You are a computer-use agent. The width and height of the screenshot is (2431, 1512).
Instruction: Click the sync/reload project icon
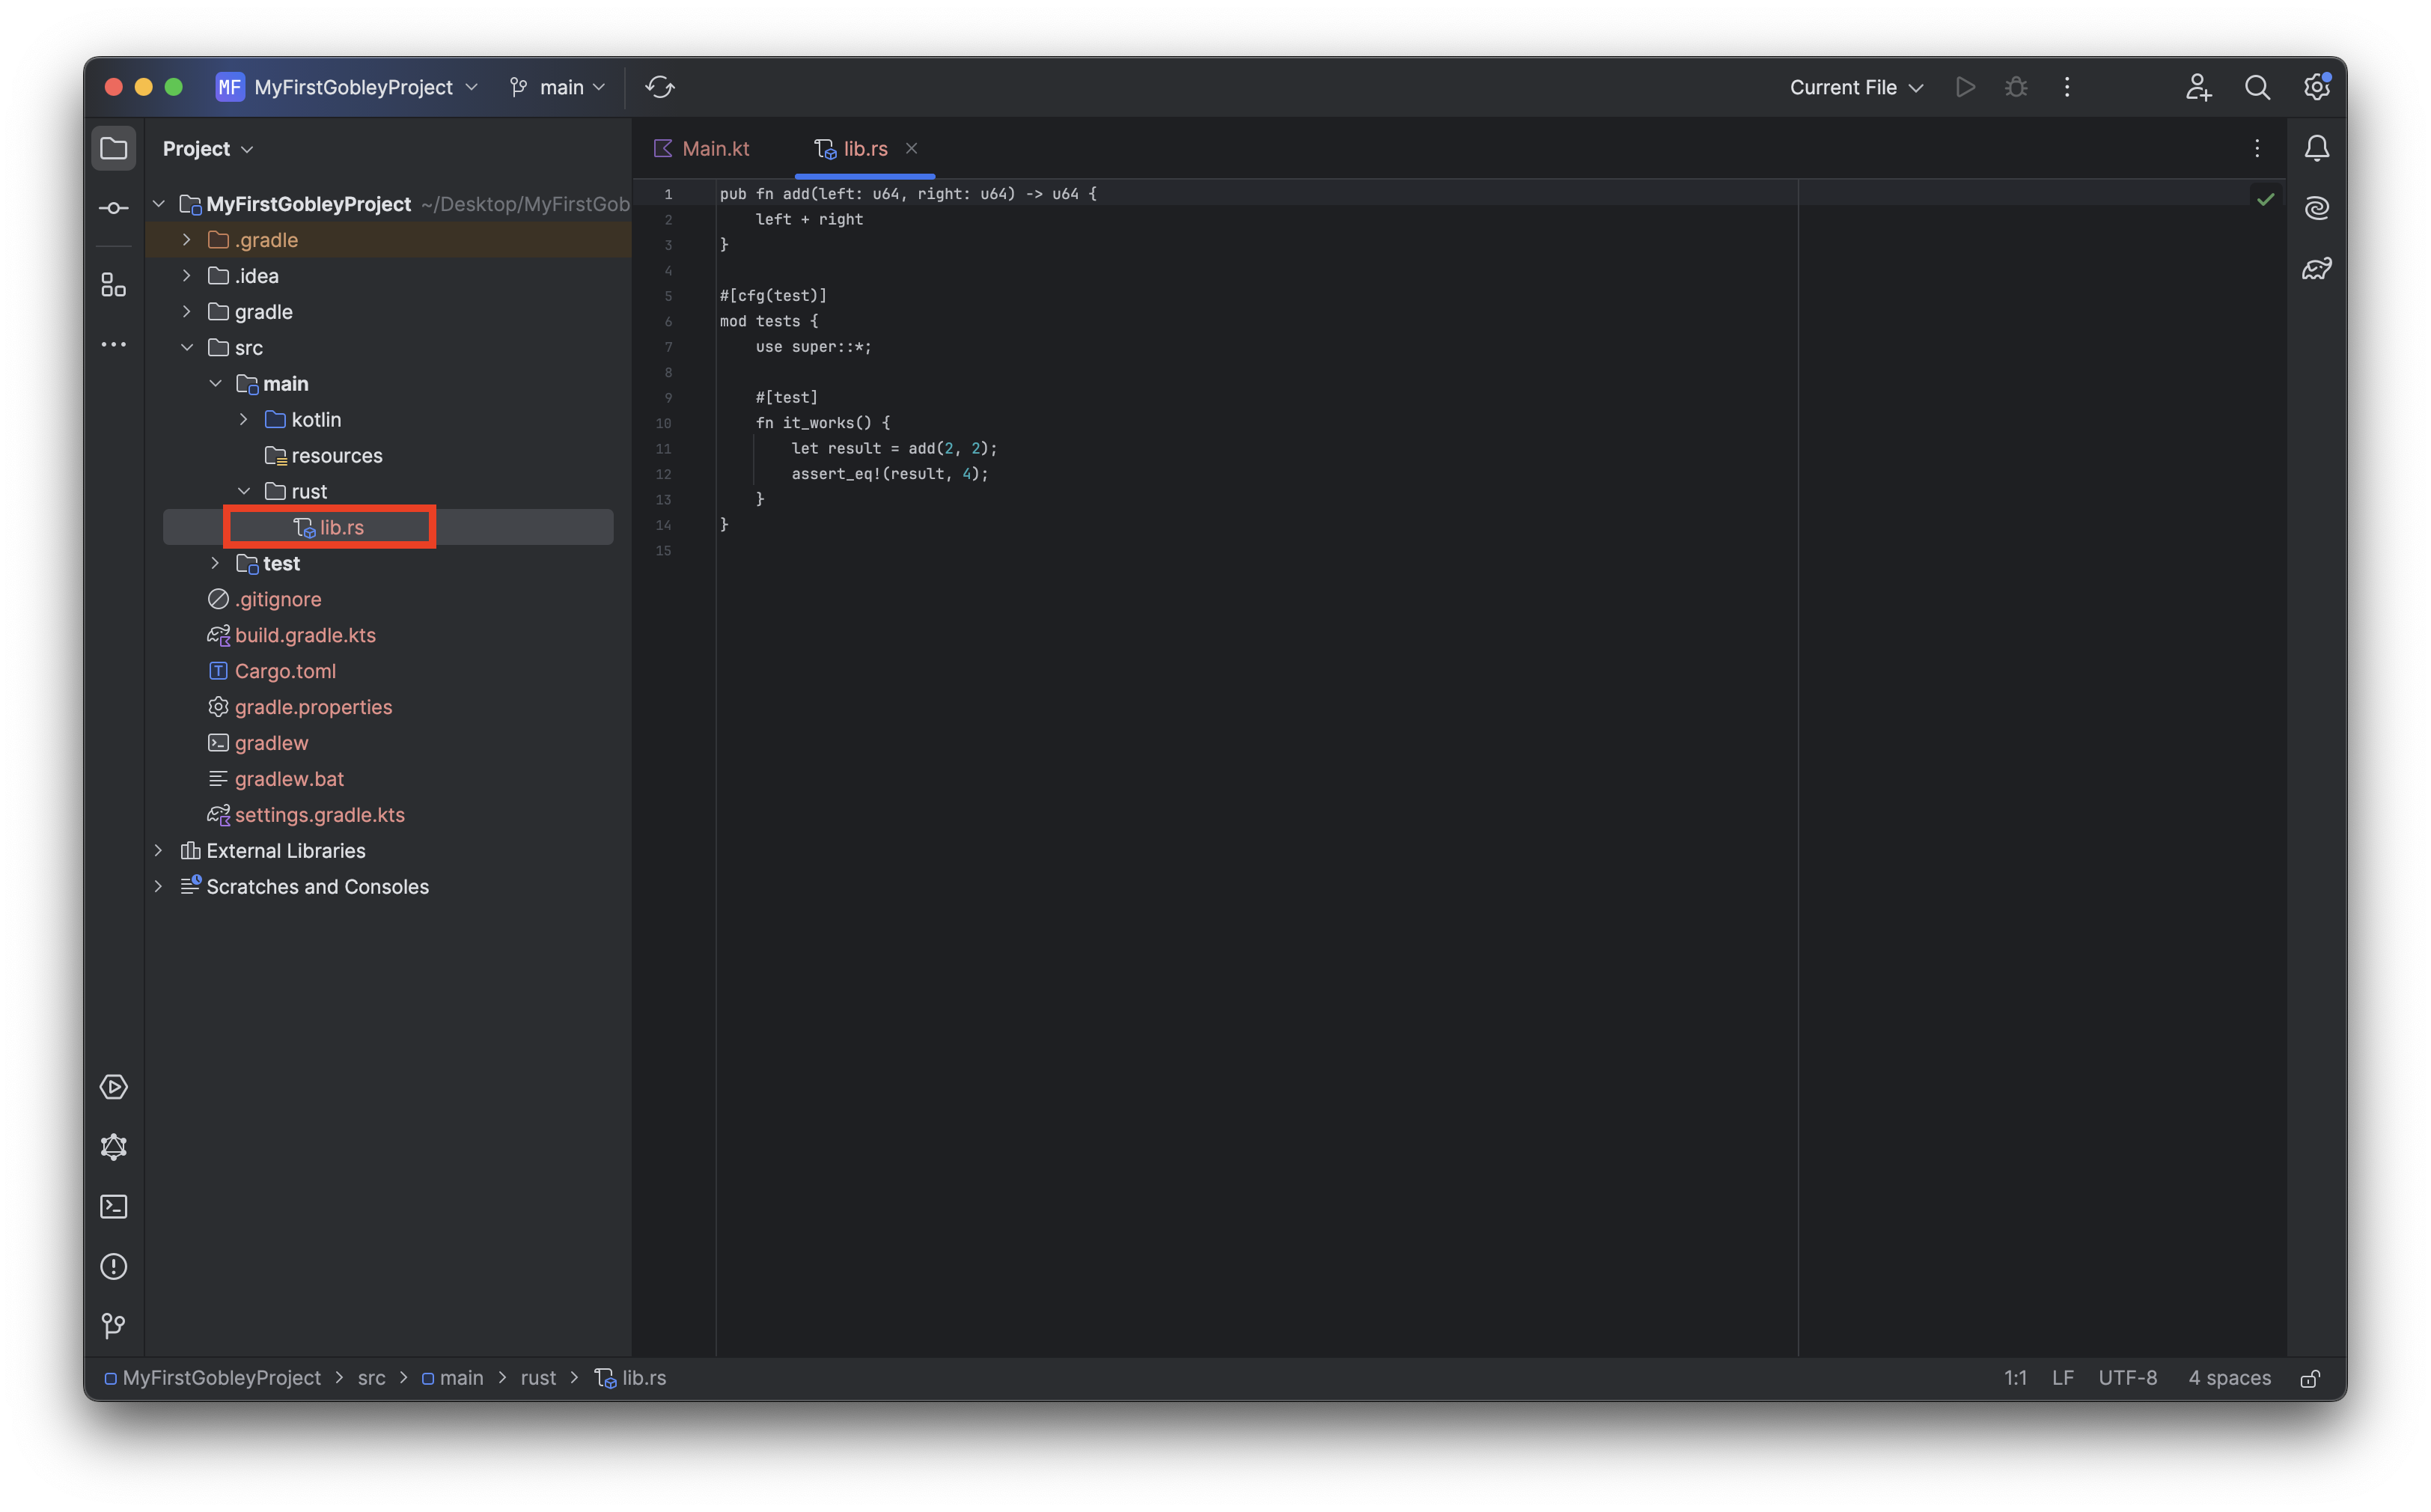pos(659,87)
